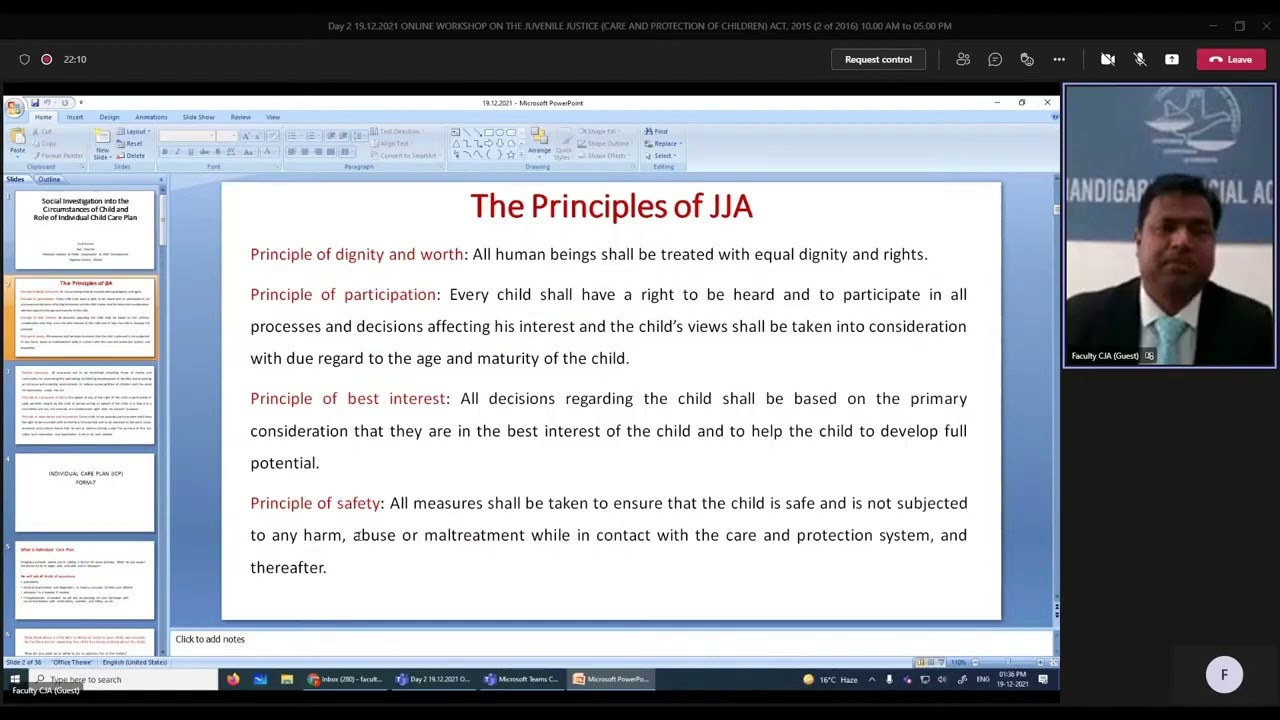Click the Request control button
Viewport: 1280px width, 720px height.
[878, 59]
